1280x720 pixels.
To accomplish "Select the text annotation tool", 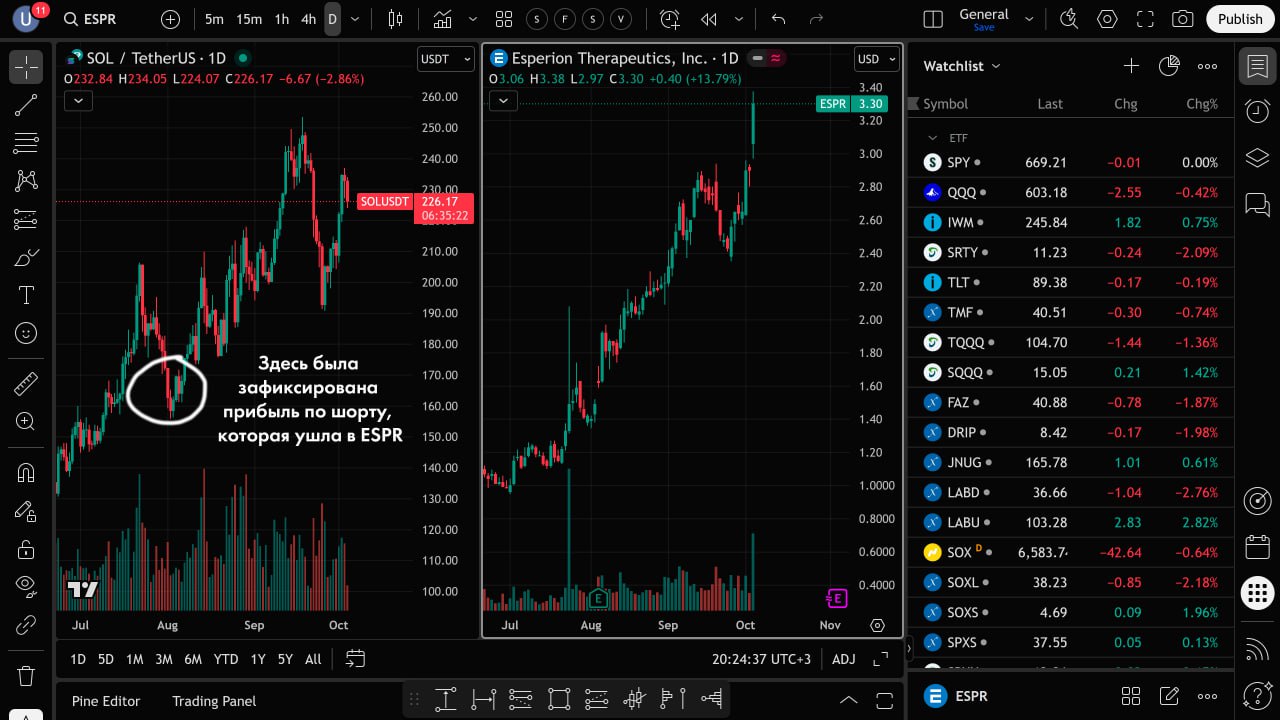I will point(26,295).
